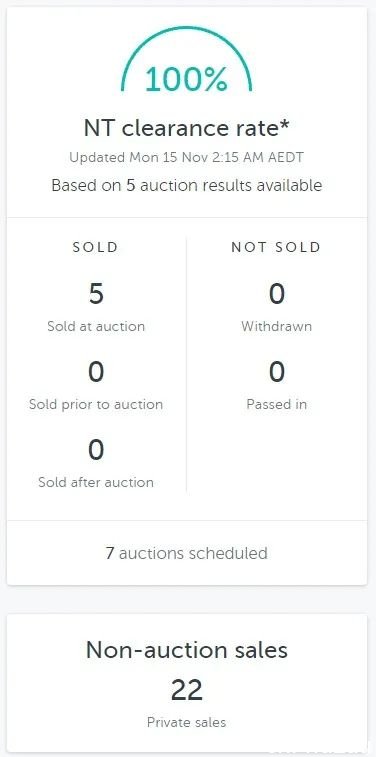Click the Withdrawn label
376x757 pixels.
(277, 326)
